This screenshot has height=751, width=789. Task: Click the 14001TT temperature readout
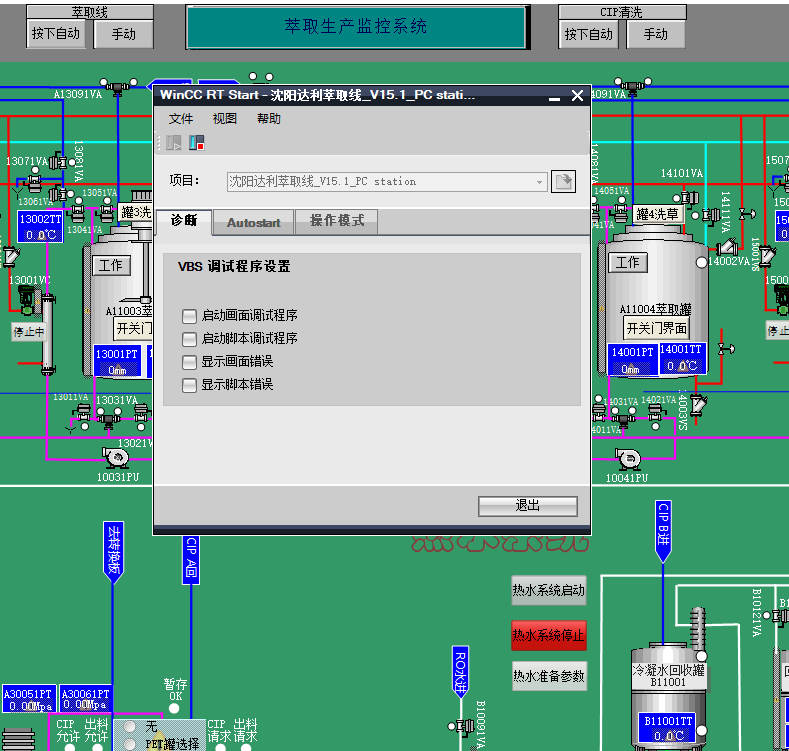(x=682, y=357)
